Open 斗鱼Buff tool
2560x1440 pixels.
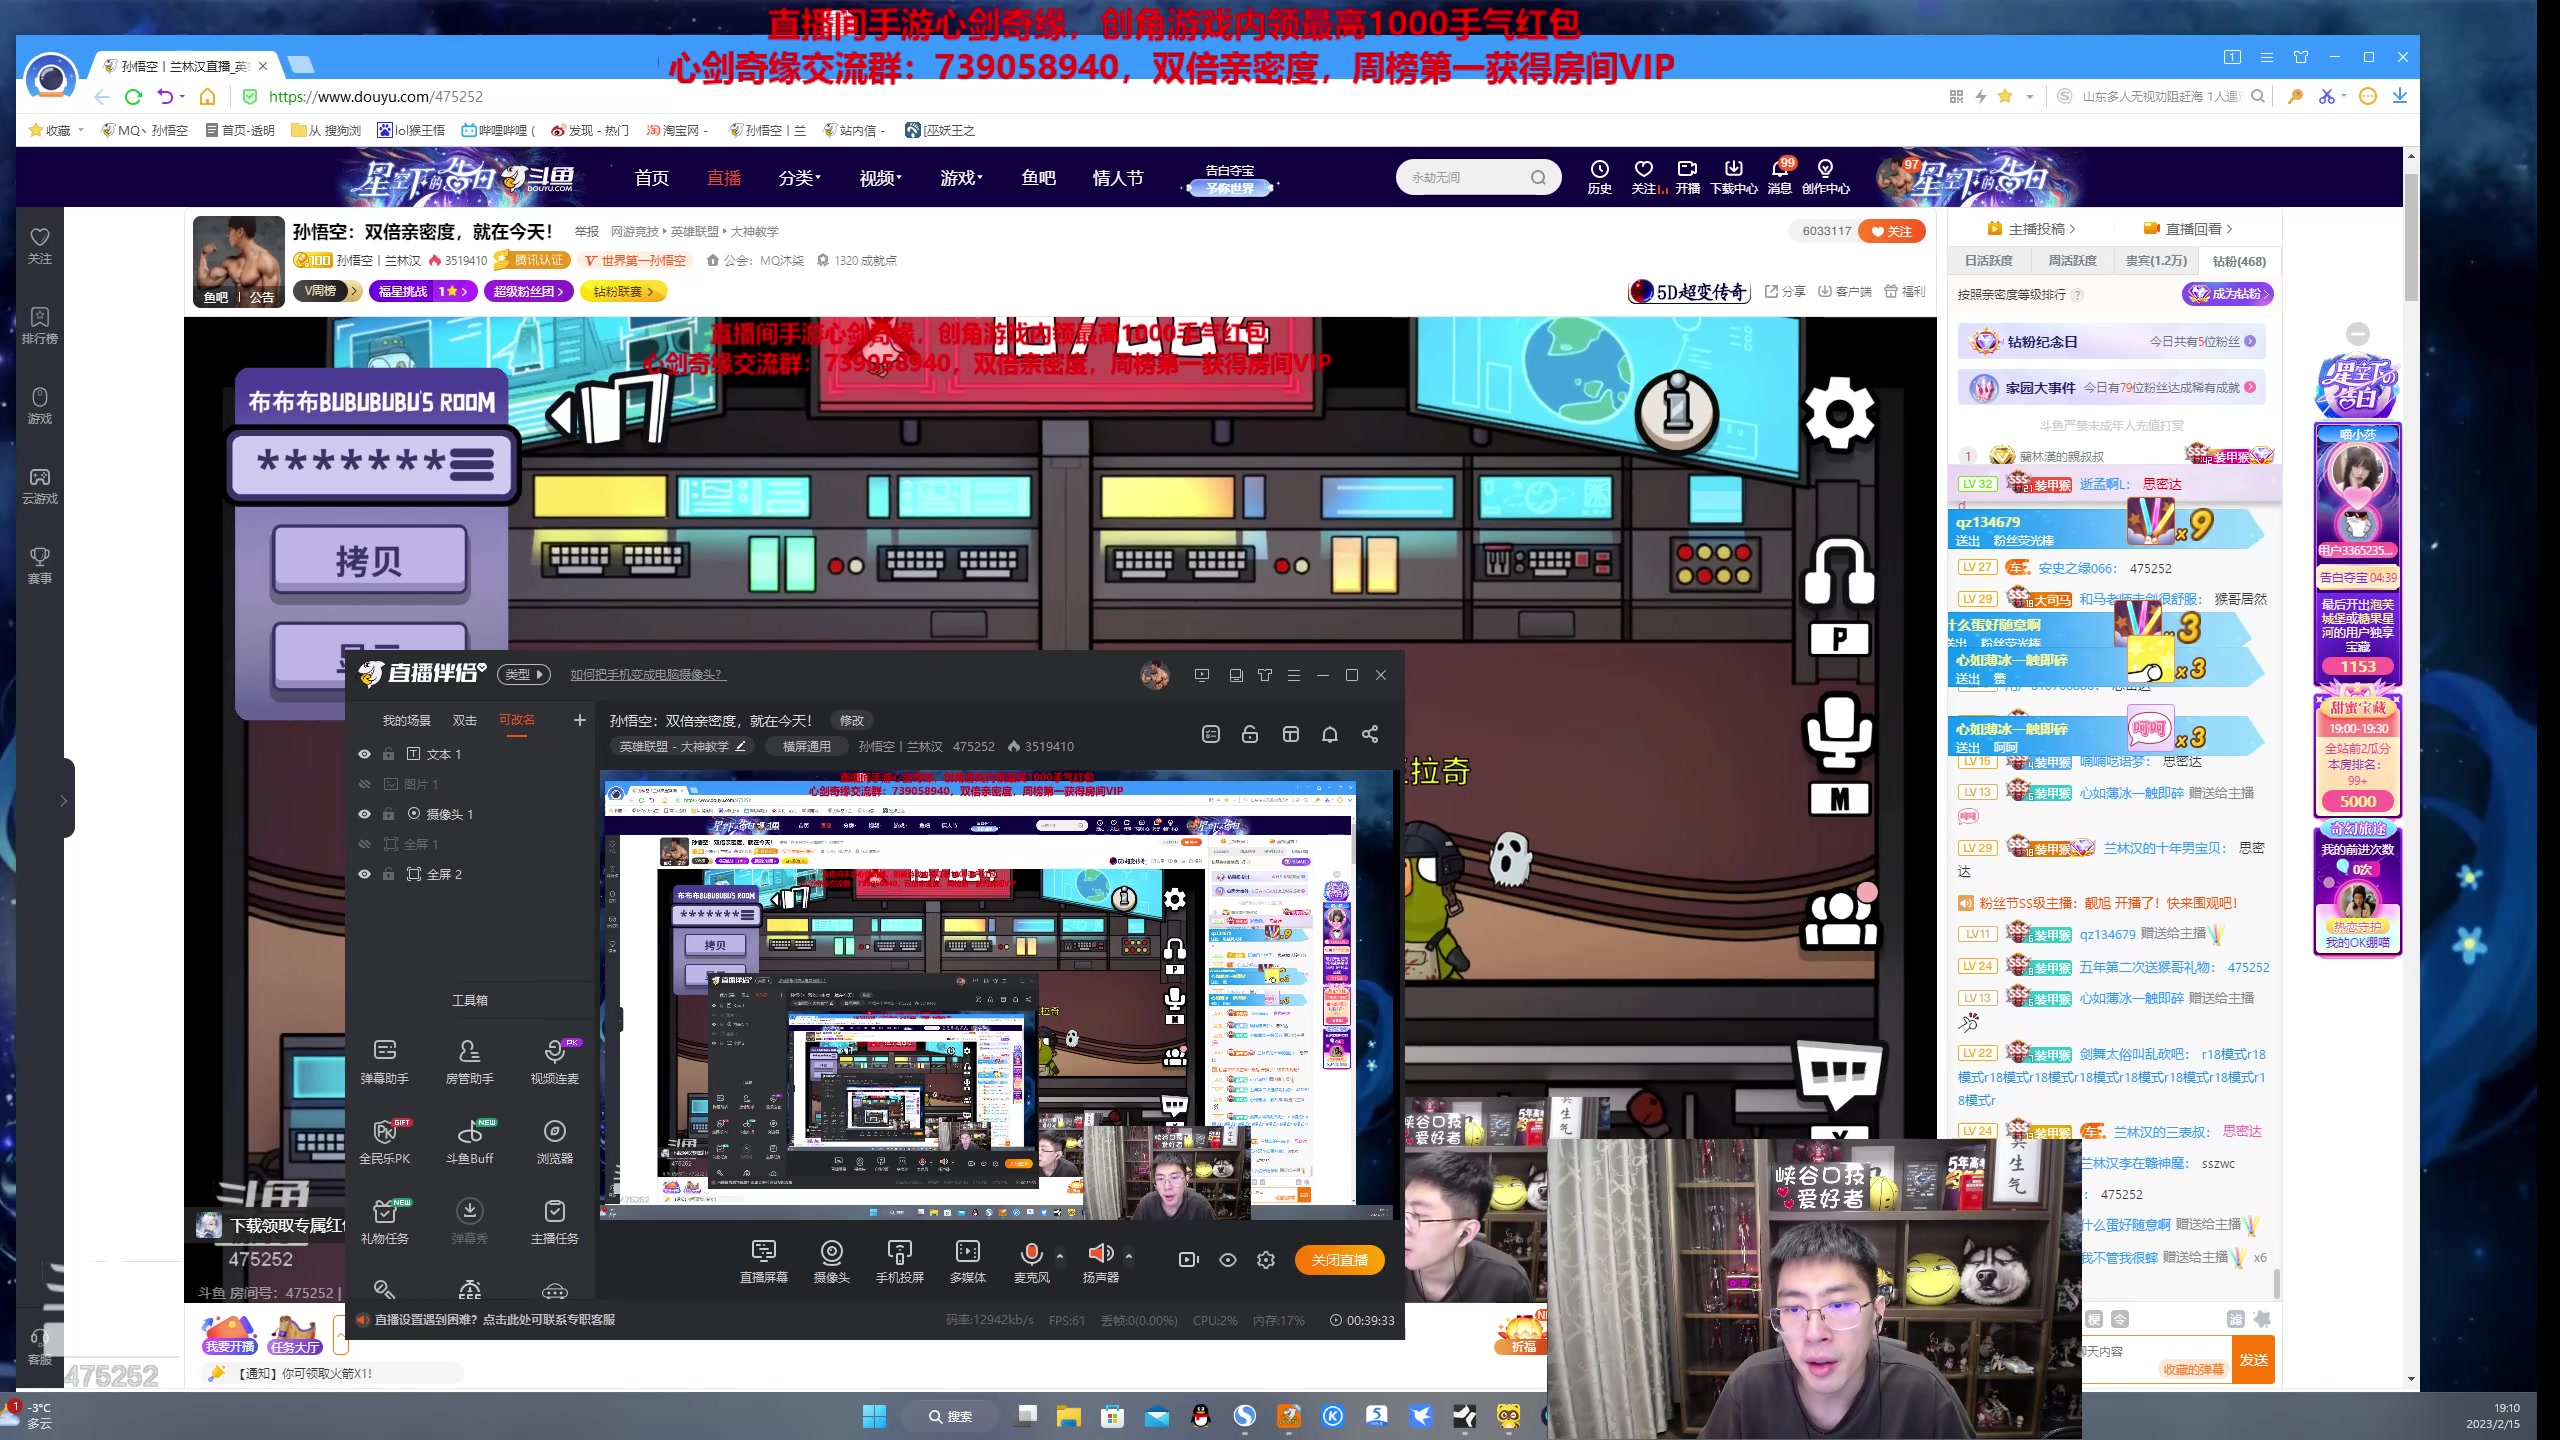coord(469,1141)
